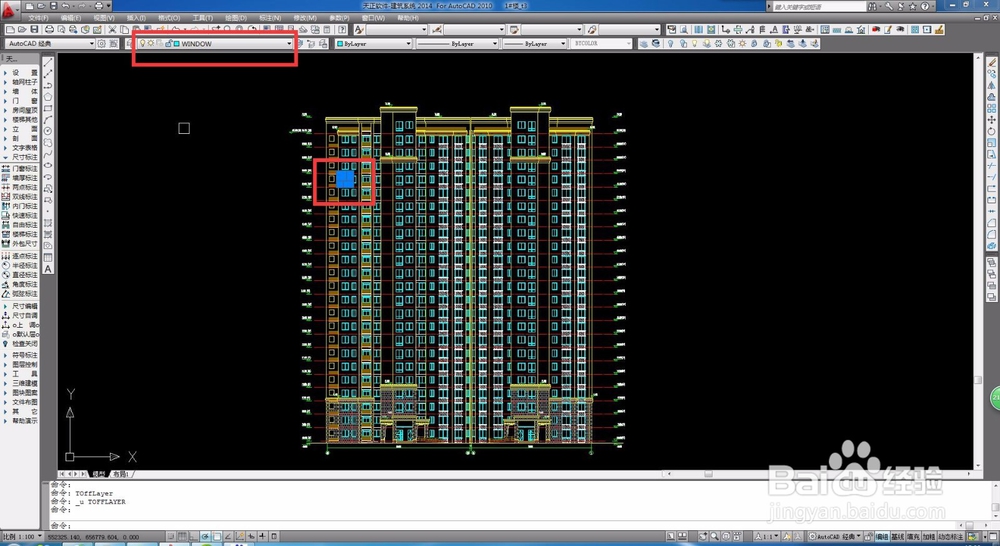The image size is (1000, 546).
Task: Toggle 编组 status bar button
Action: click(x=882, y=536)
